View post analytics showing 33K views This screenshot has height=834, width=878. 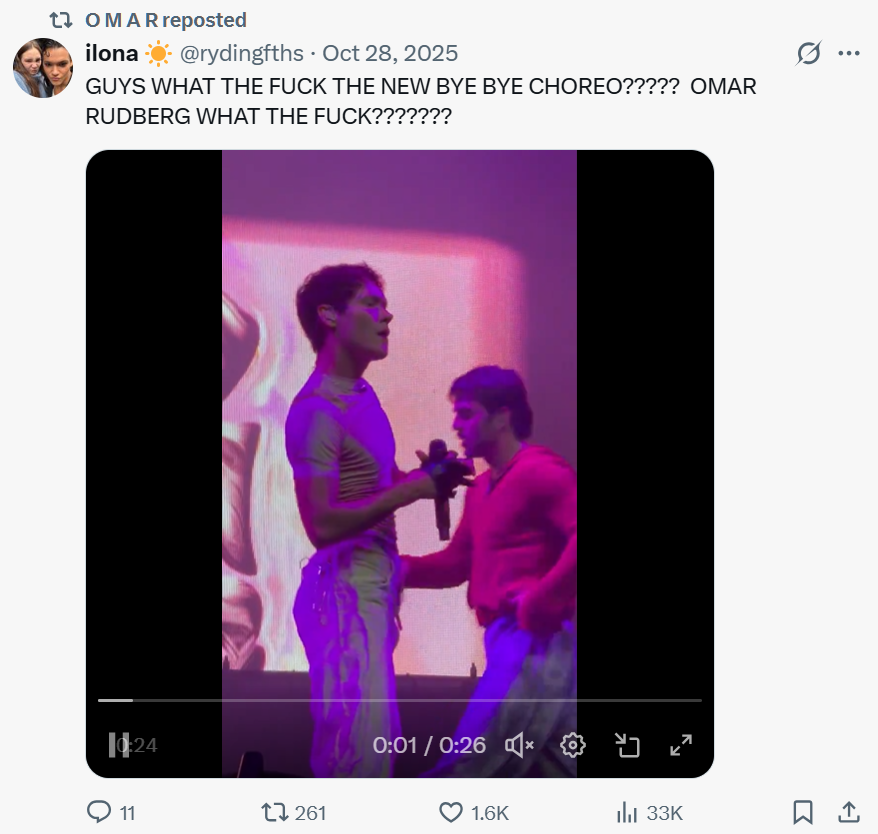tap(627, 812)
